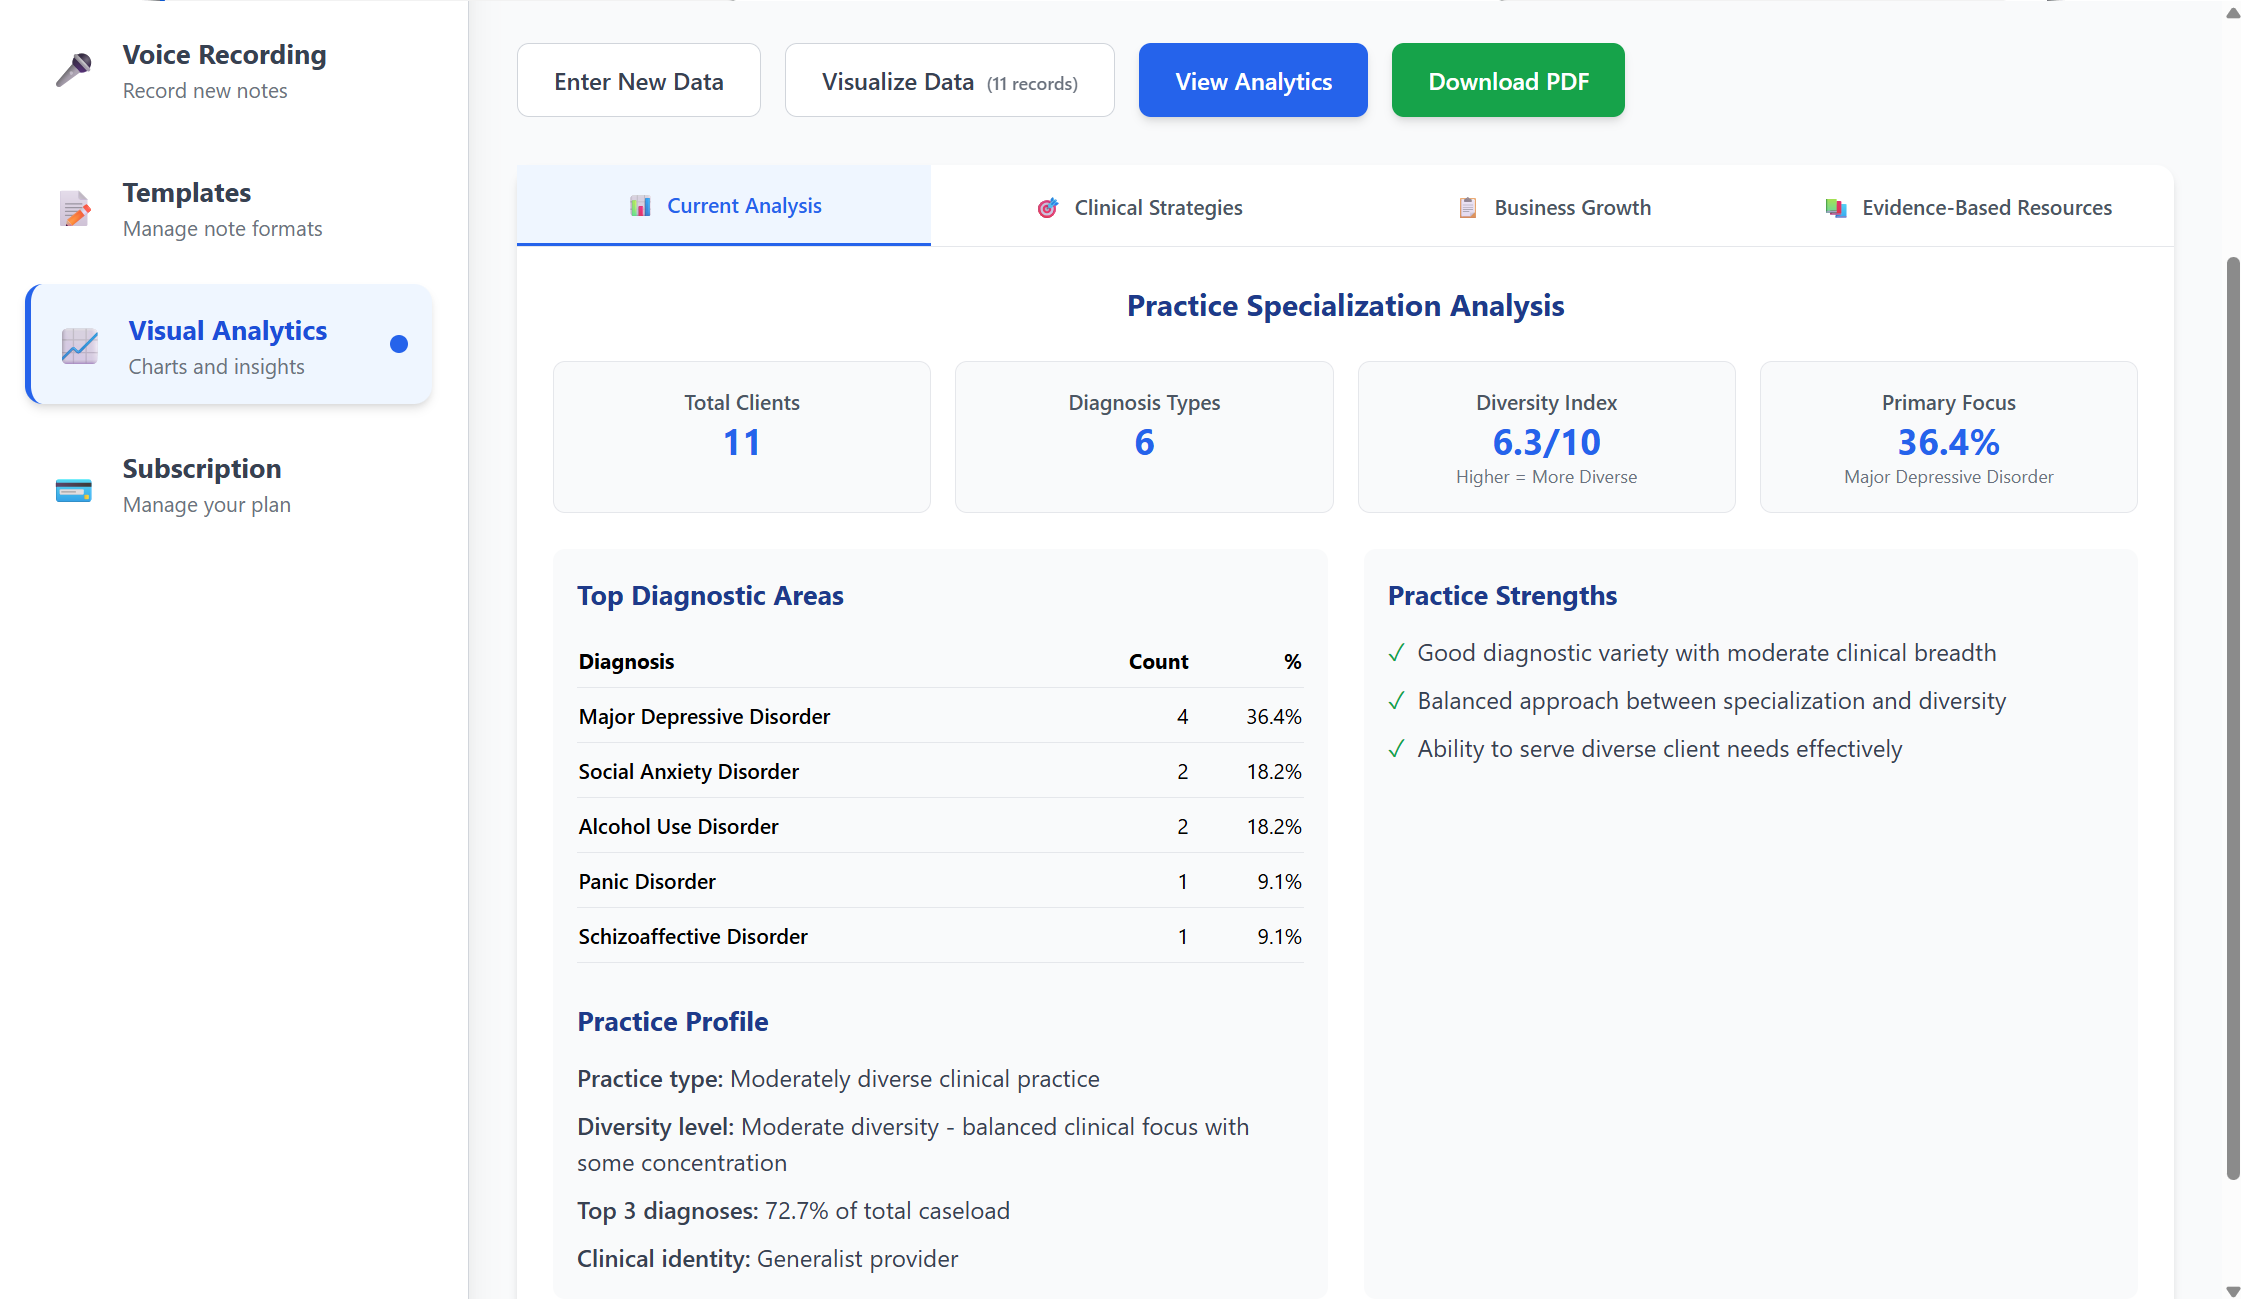Select the Voice Recording microphone icon
This screenshot has width=2241, height=1299.
(x=73, y=70)
